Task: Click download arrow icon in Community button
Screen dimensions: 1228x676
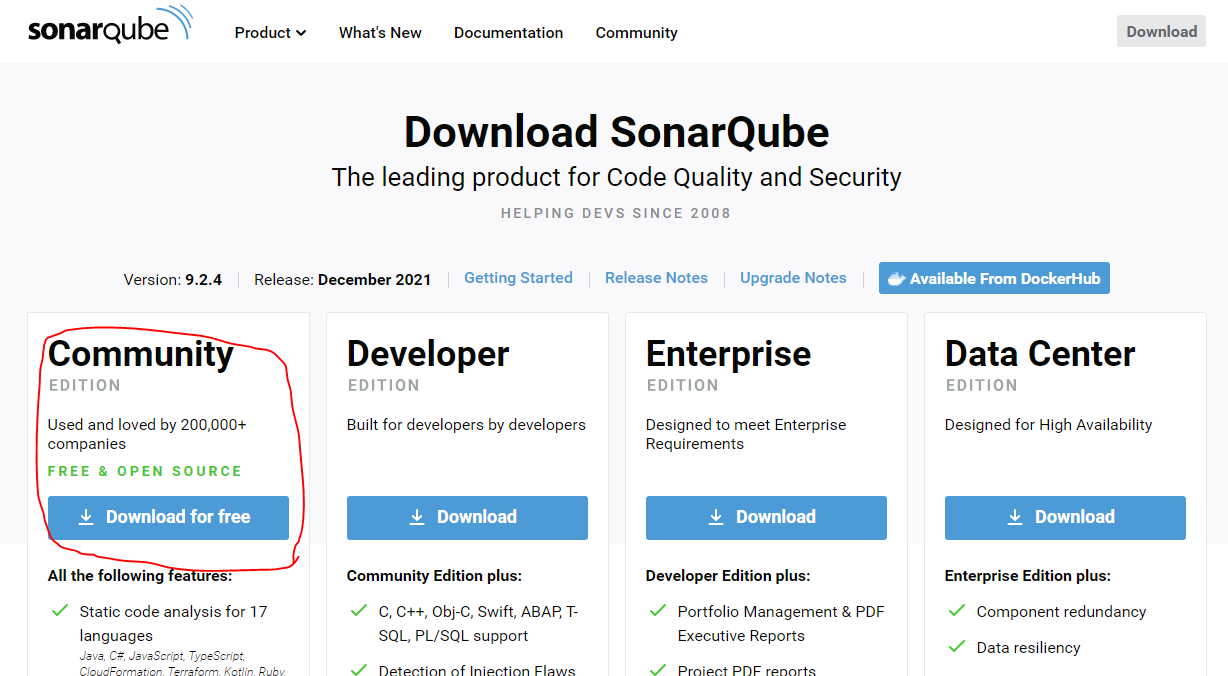Action: click(86, 517)
